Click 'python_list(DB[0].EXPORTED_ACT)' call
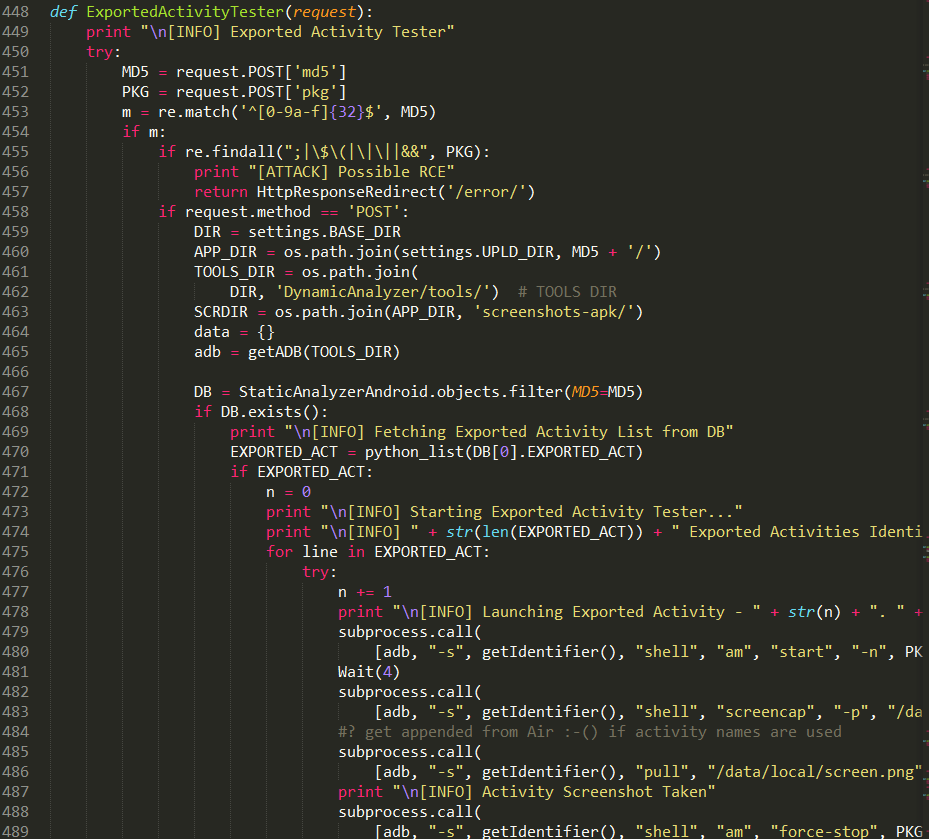 (504, 452)
